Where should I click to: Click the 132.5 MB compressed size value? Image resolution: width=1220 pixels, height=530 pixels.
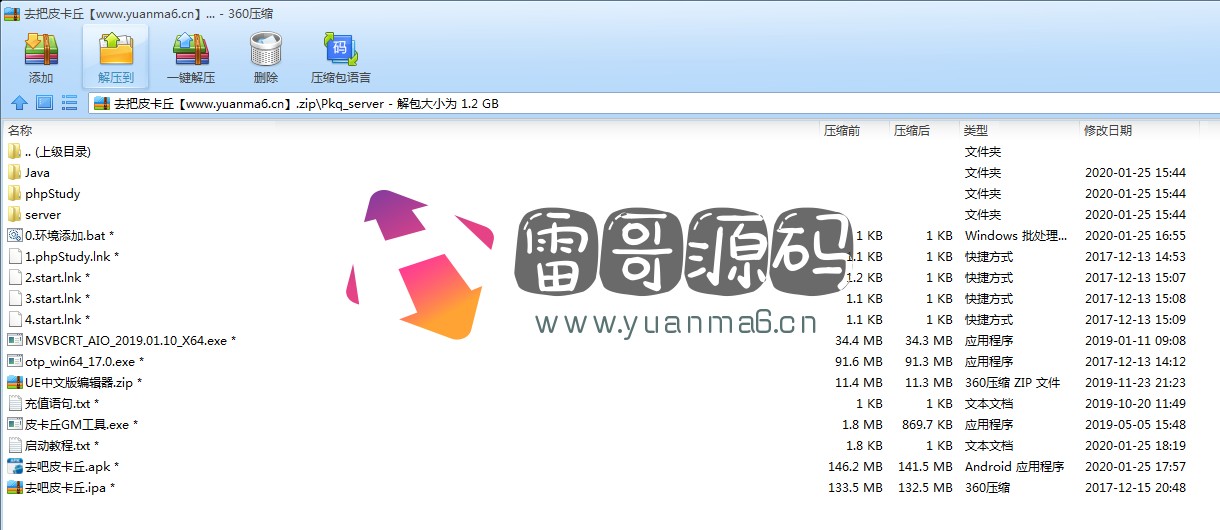pos(925,488)
